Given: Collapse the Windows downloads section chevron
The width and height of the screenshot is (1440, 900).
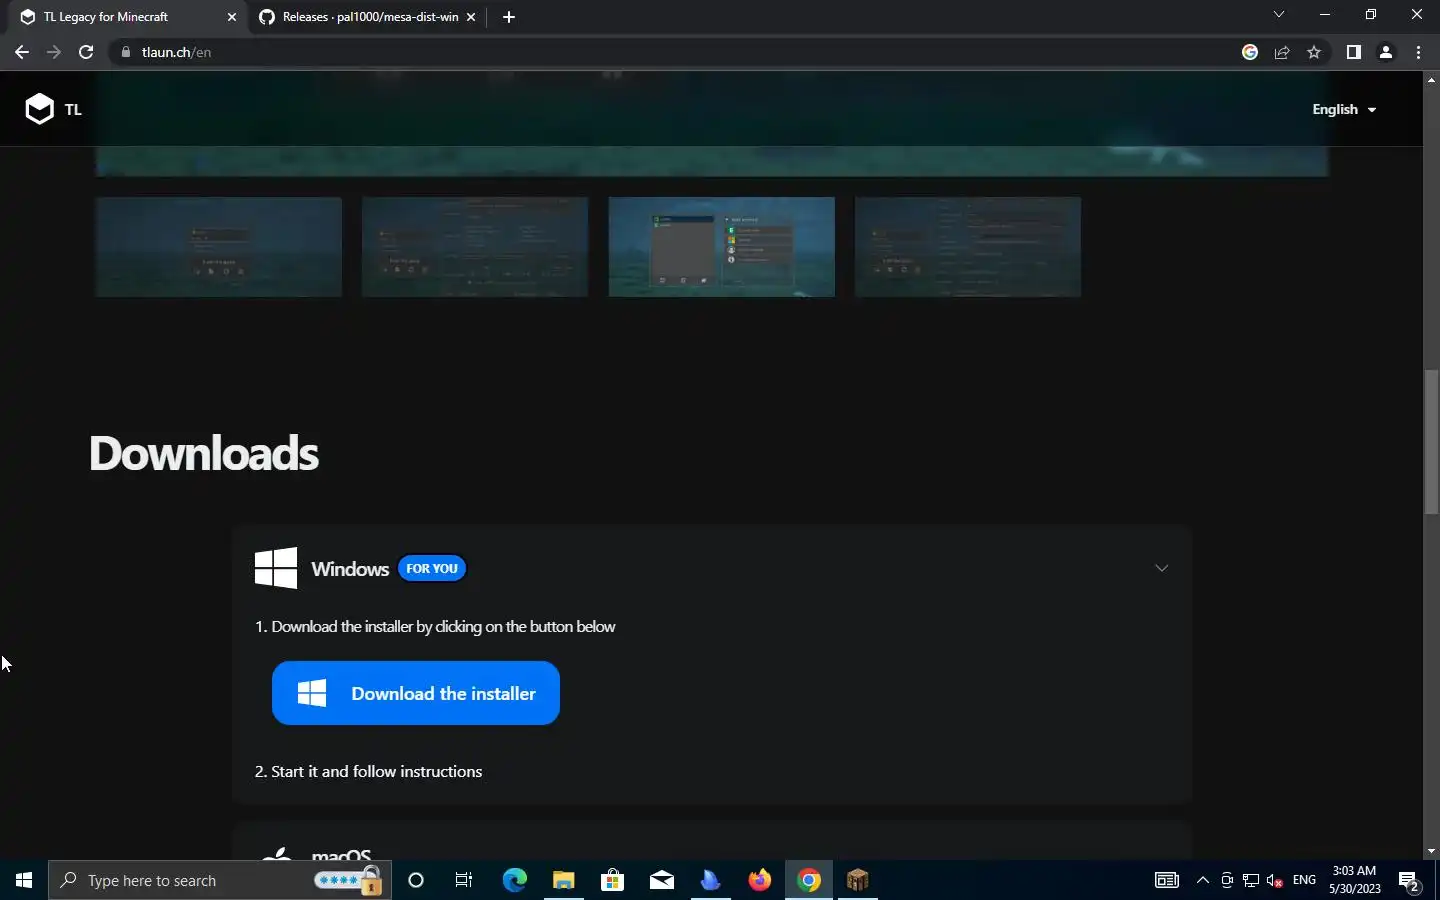Looking at the screenshot, I should click(1161, 568).
